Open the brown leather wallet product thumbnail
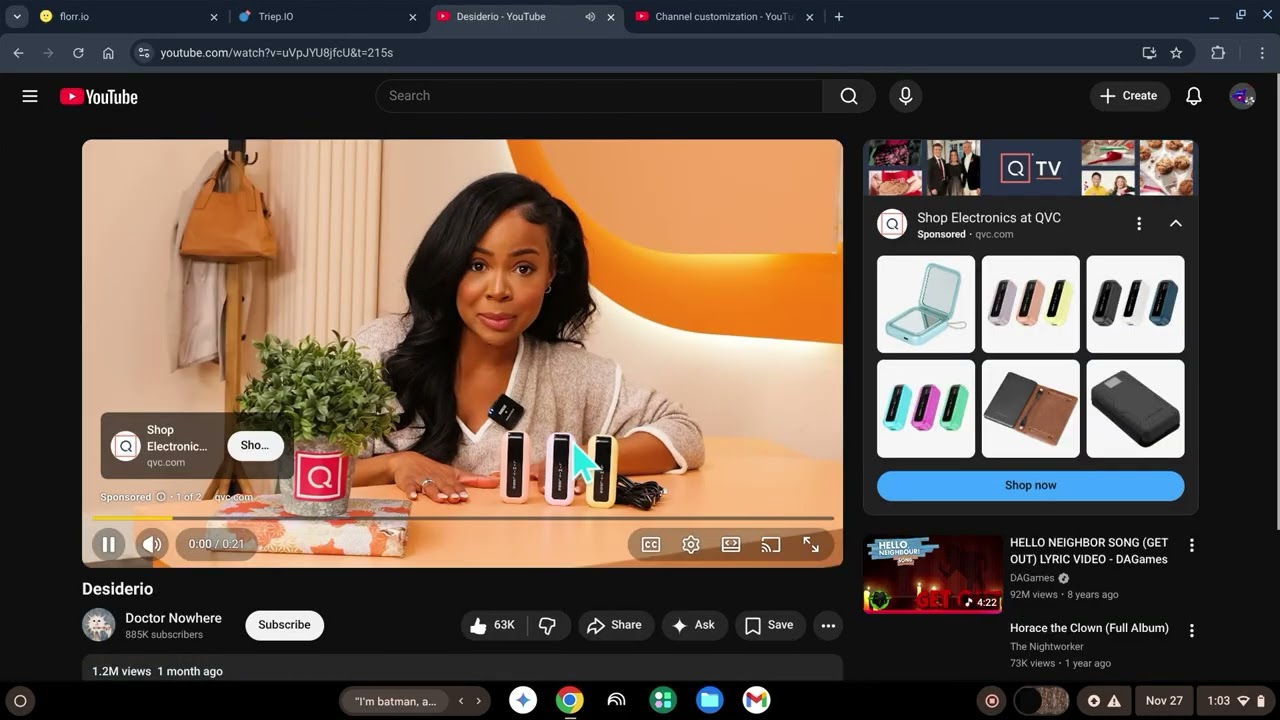1280x720 pixels. click(1030, 409)
